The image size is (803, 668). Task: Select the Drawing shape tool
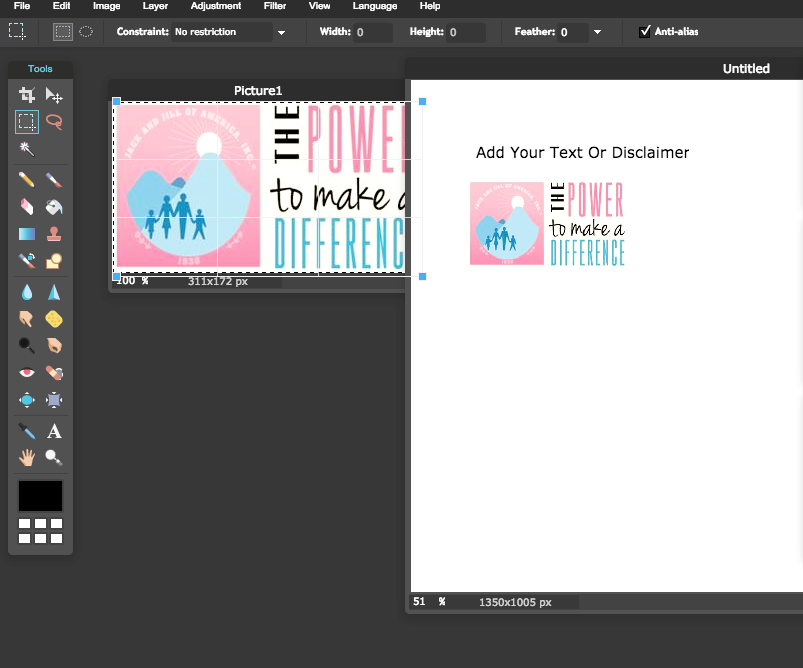pos(54,261)
